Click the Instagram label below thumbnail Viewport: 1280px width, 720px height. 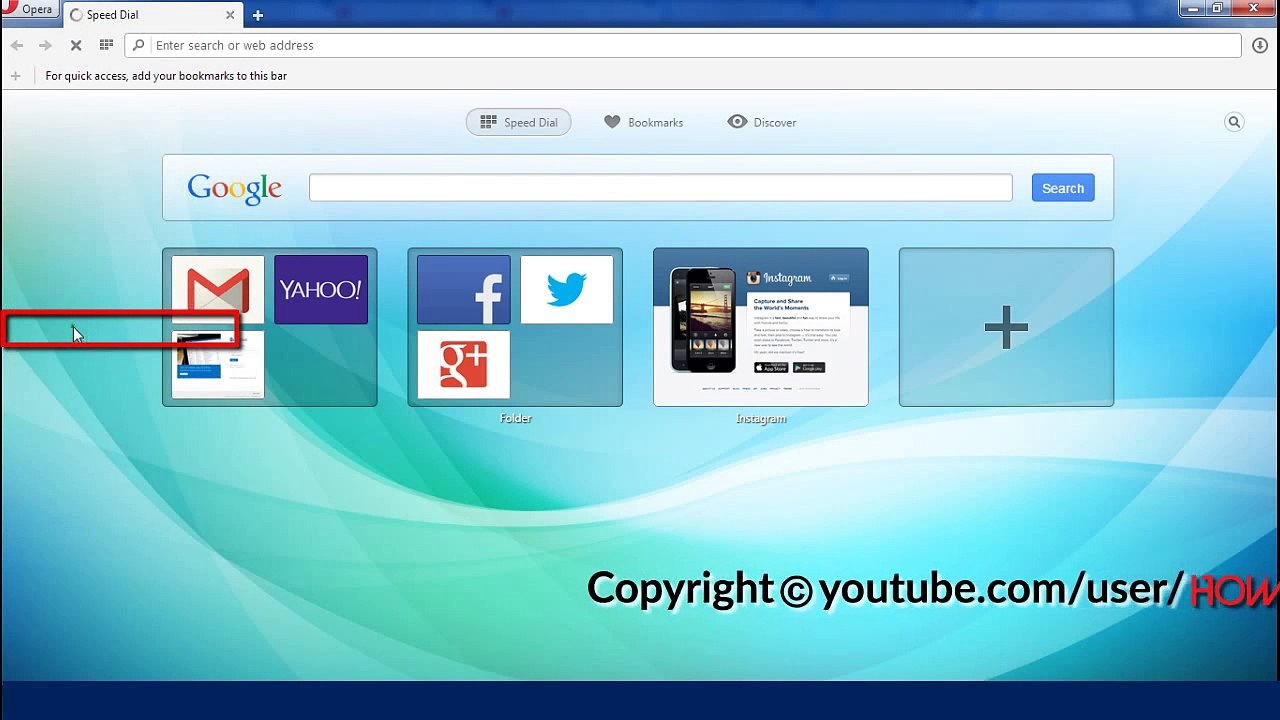[761, 419]
